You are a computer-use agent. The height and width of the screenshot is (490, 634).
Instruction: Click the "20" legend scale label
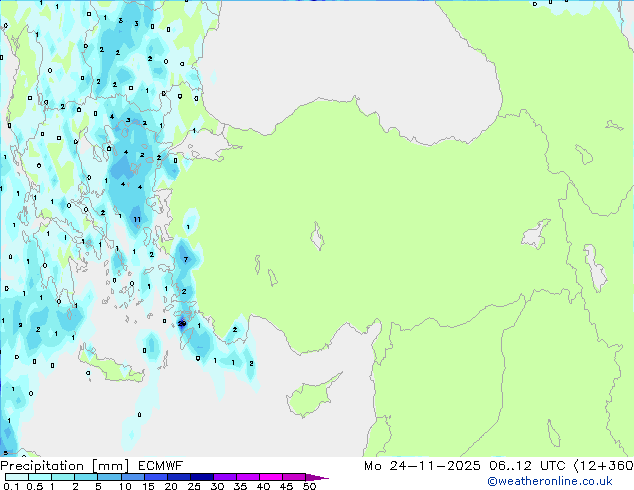(171, 486)
